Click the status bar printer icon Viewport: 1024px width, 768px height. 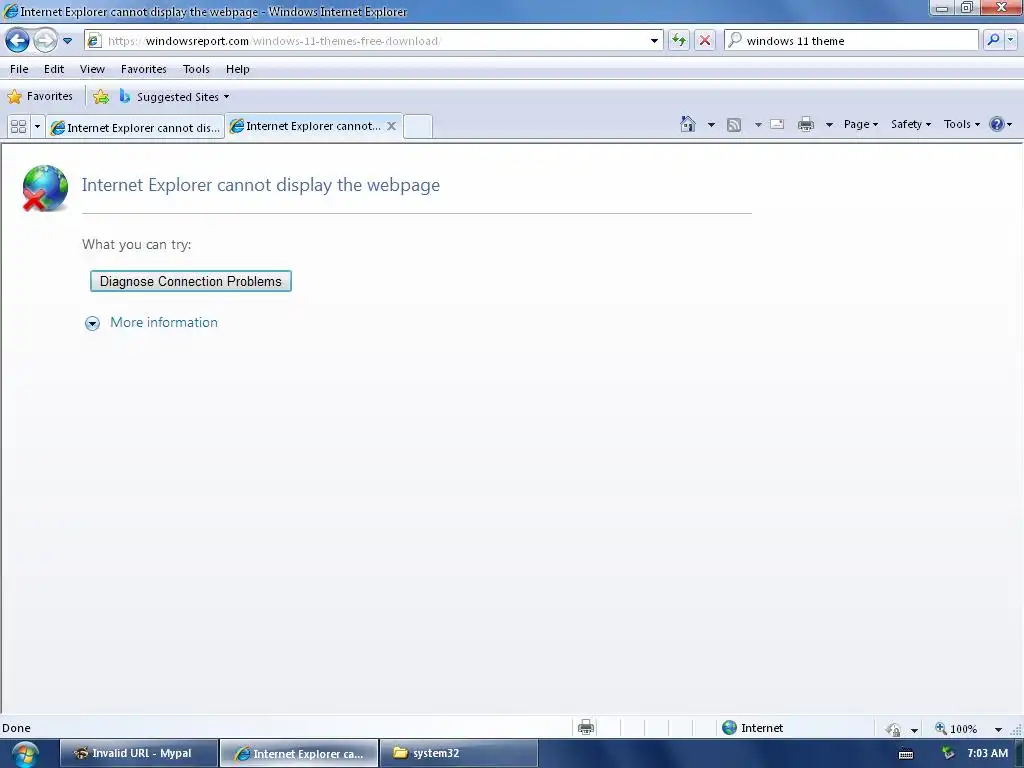click(586, 727)
